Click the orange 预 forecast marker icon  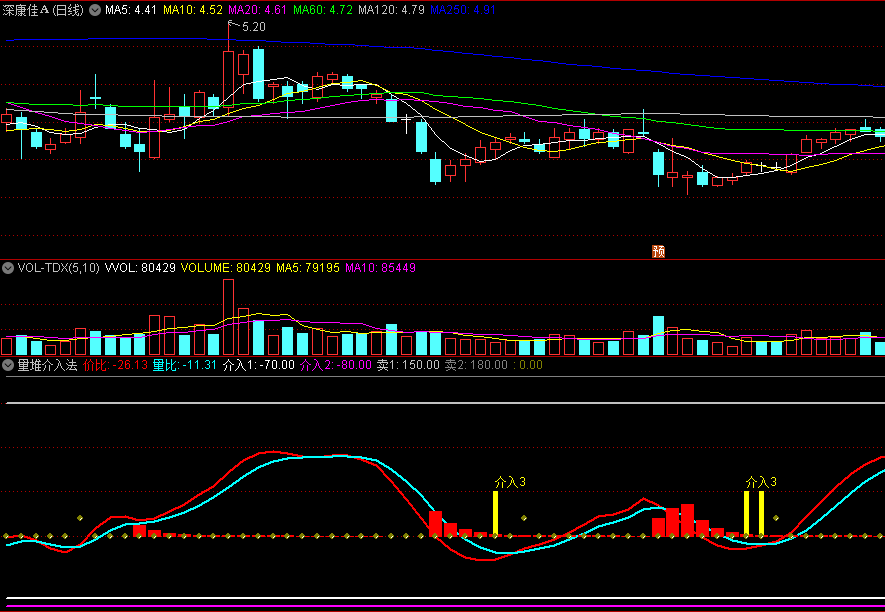(x=658, y=251)
